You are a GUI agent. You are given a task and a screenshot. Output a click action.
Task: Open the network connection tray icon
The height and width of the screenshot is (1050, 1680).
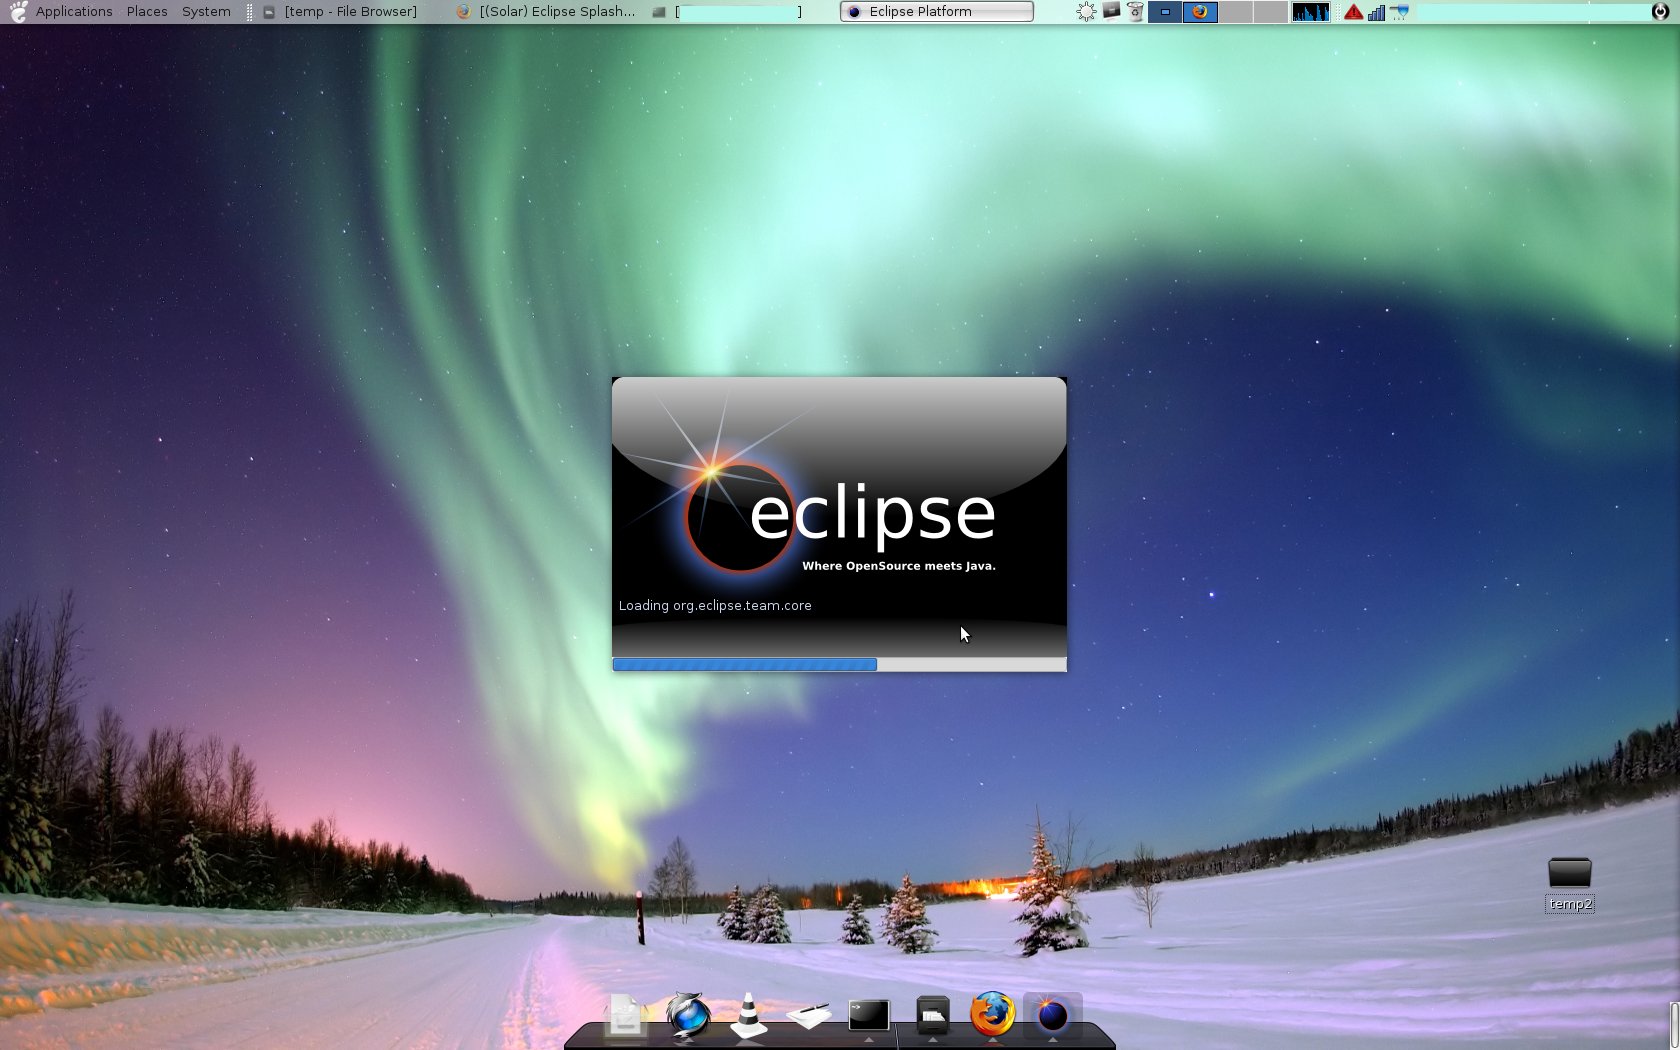click(x=1400, y=12)
